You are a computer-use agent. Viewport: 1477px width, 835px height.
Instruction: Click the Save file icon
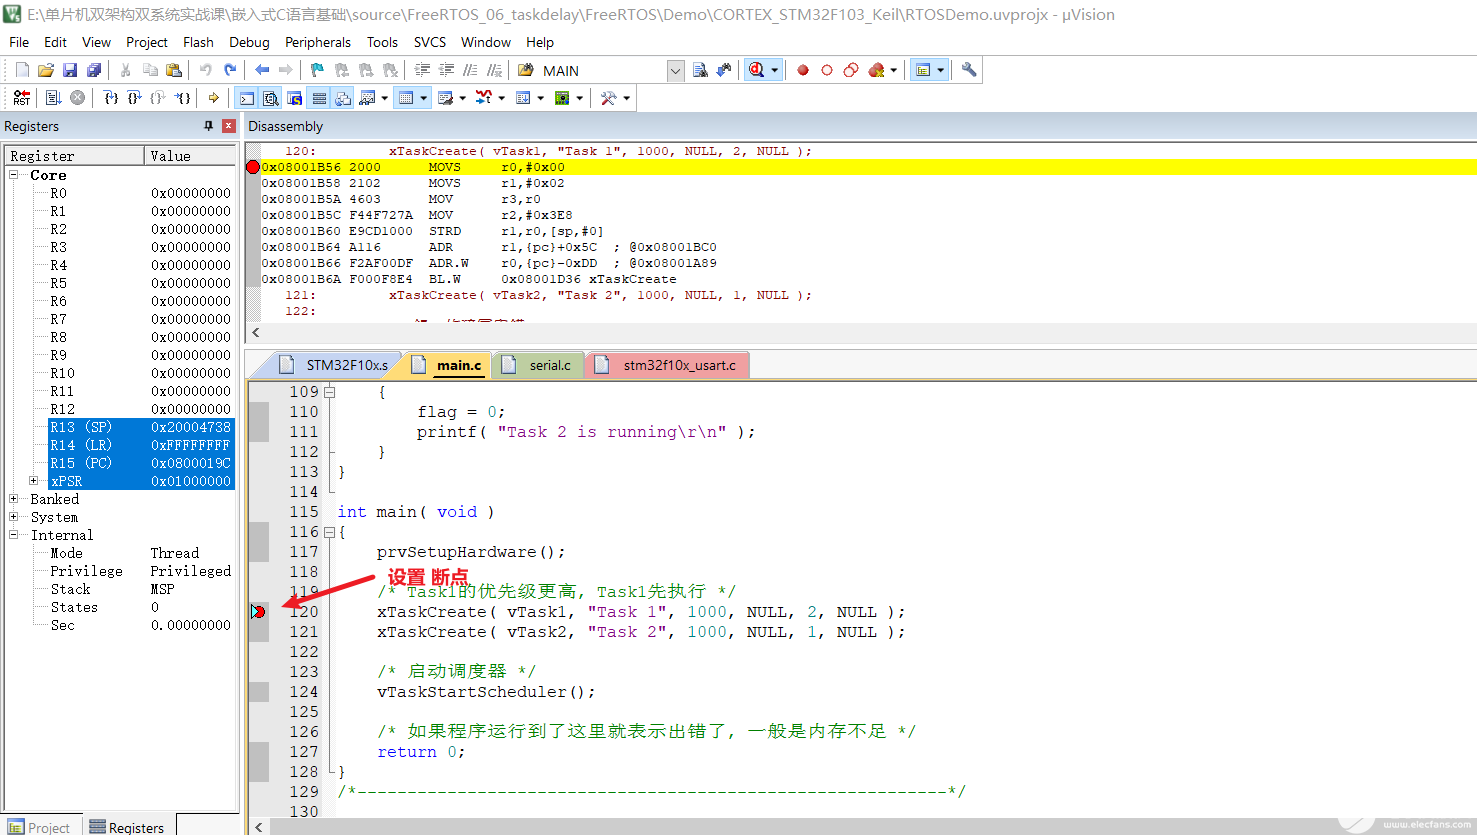(x=70, y=70)
